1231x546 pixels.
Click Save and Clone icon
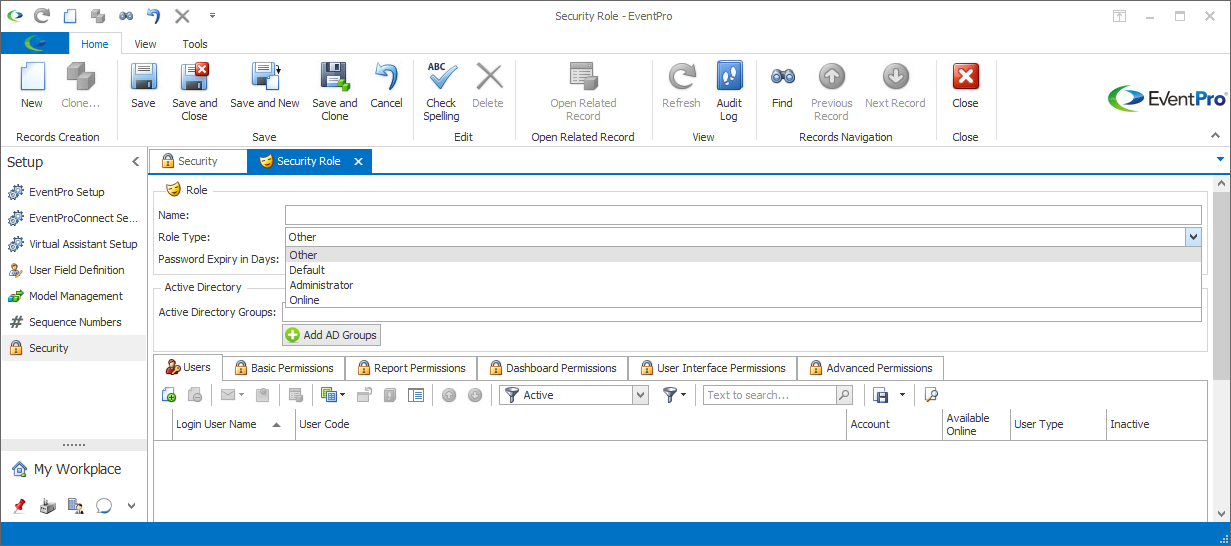point(334,78)
